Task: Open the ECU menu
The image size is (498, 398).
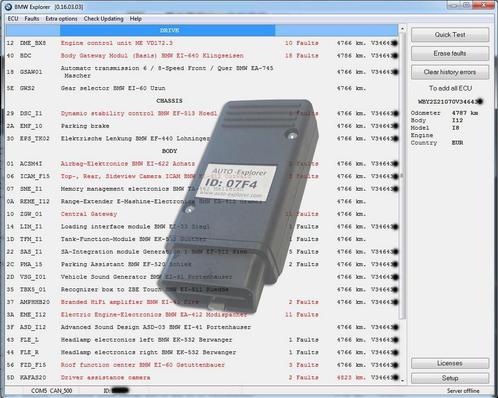Action: [13, 19]
